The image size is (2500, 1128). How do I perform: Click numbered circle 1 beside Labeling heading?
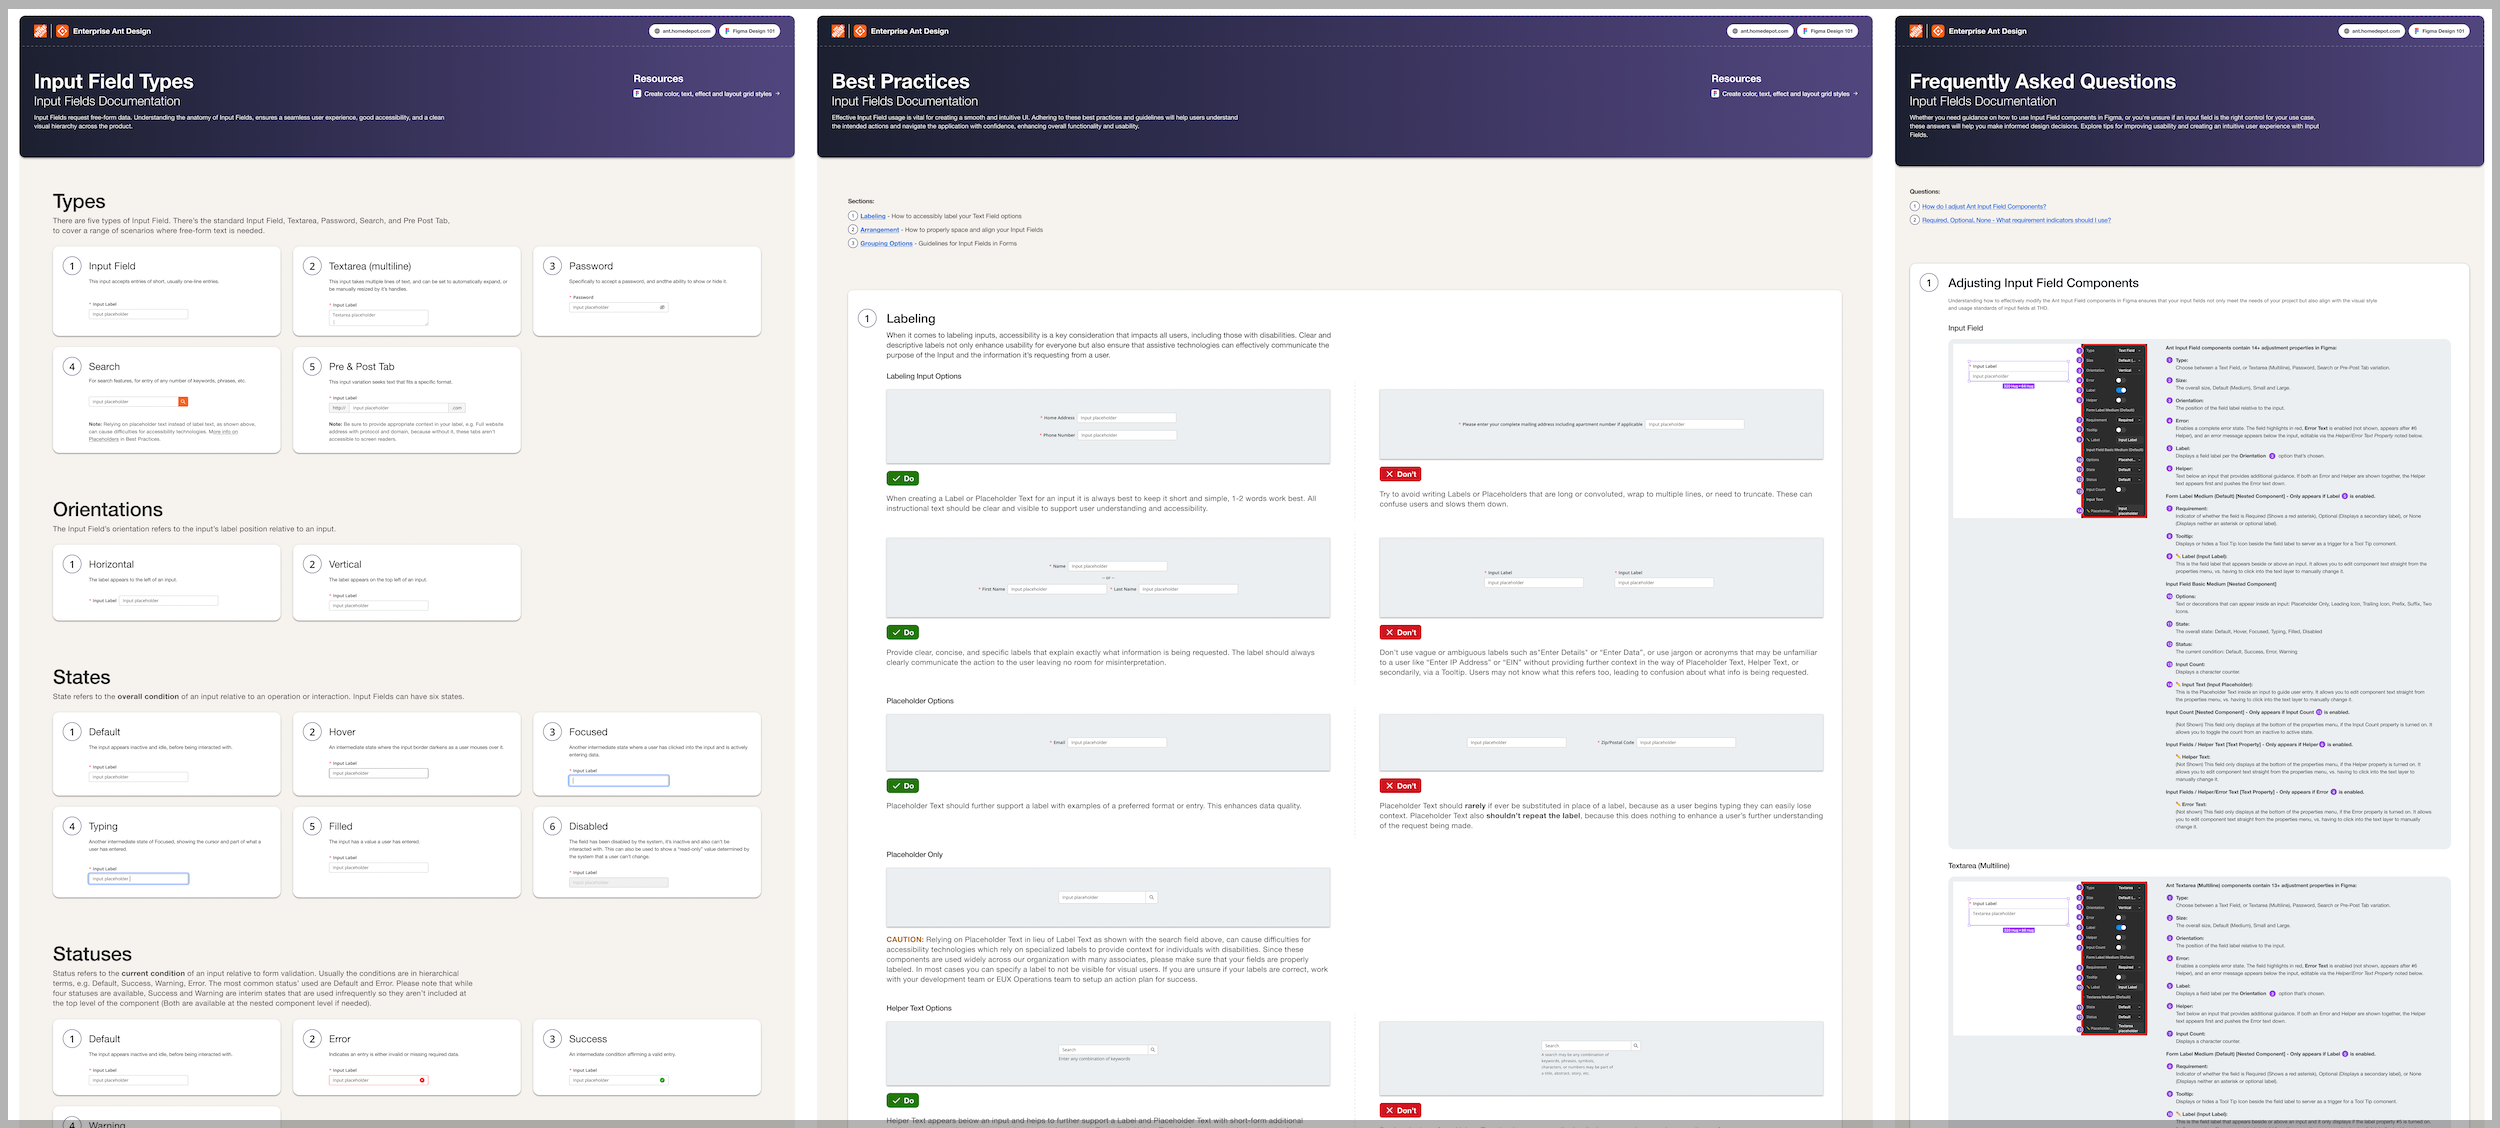867,319
